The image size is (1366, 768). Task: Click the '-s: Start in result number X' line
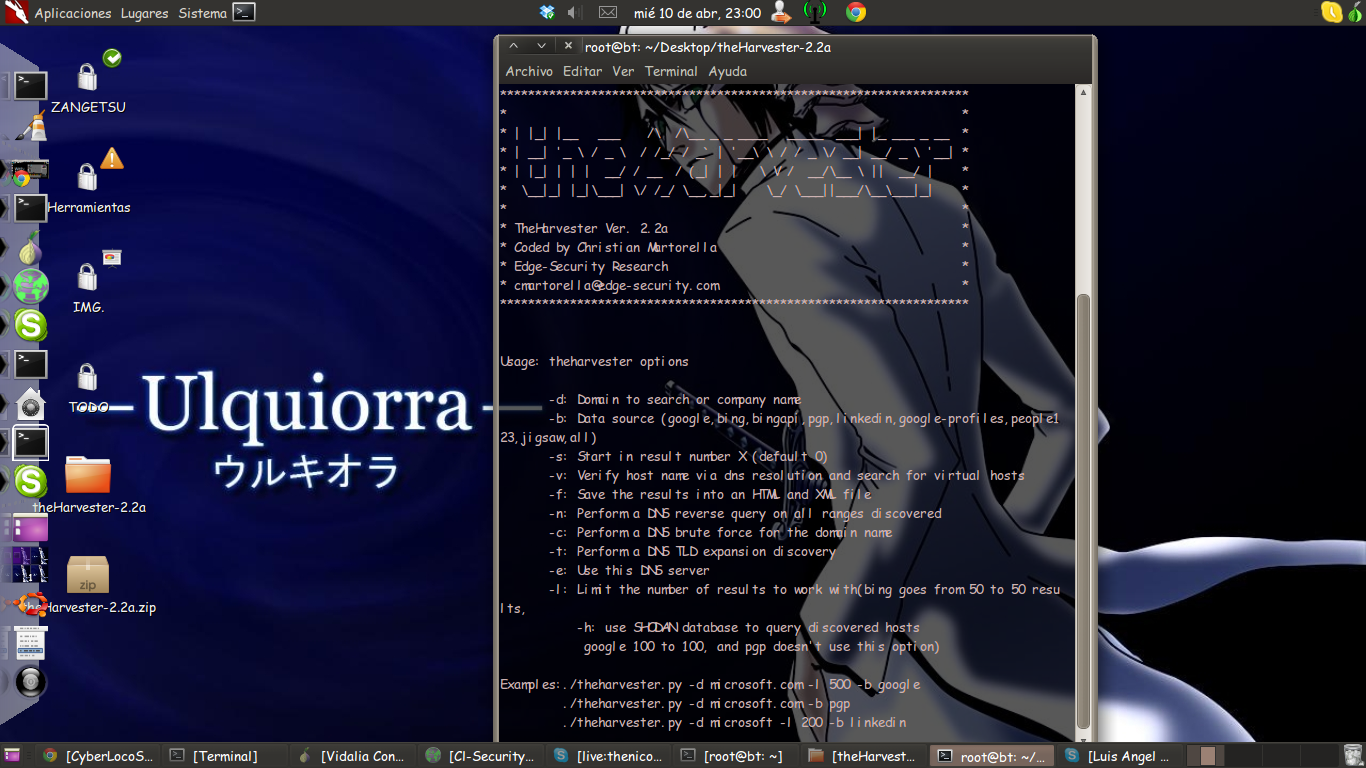(x=688, y=456)
